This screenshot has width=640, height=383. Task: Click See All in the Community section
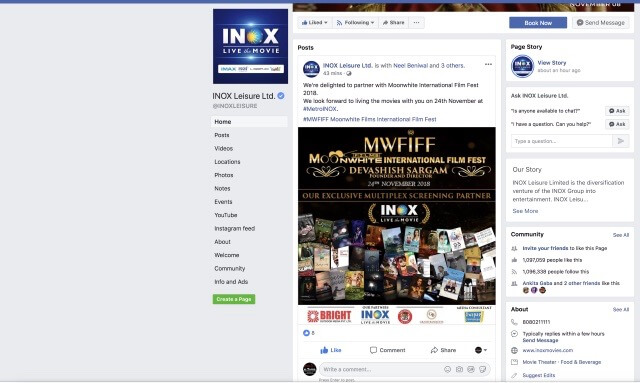(621, 235)
